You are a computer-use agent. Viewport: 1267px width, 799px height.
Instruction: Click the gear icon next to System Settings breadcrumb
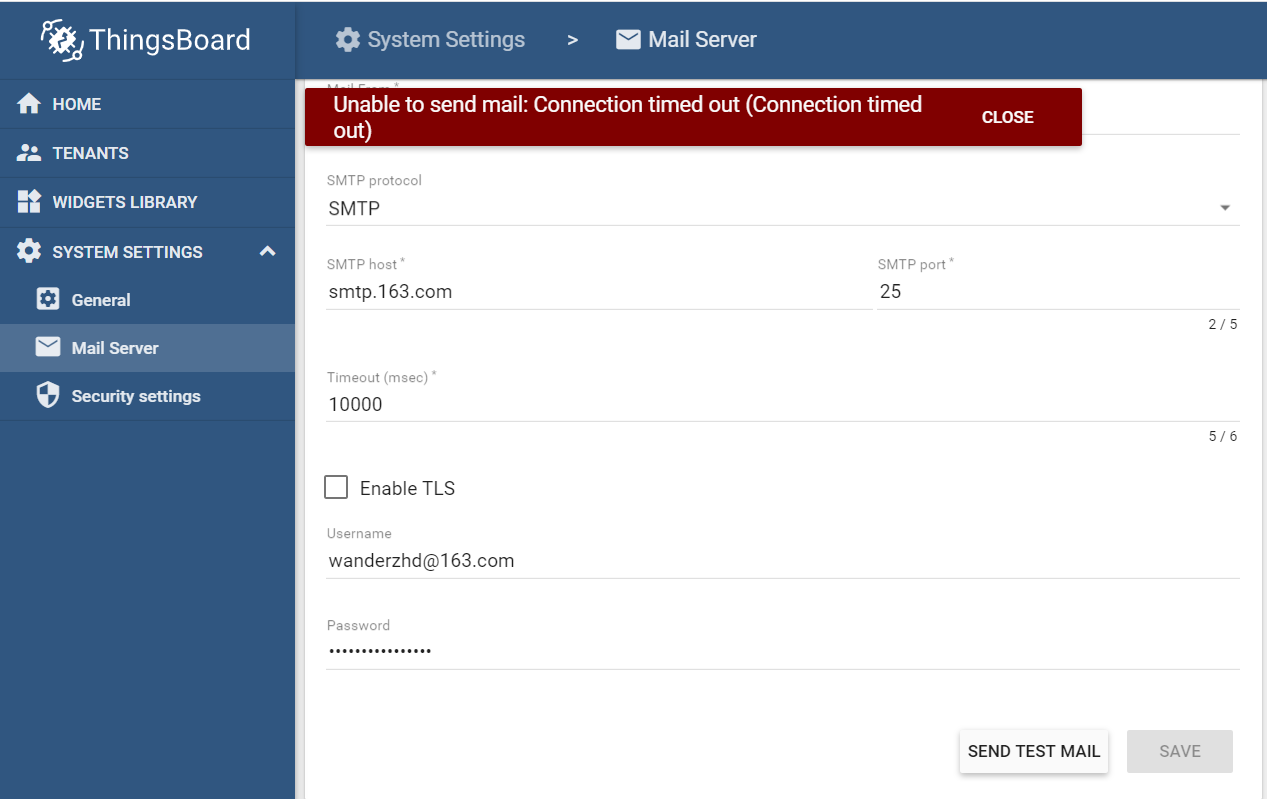(346, 39)
